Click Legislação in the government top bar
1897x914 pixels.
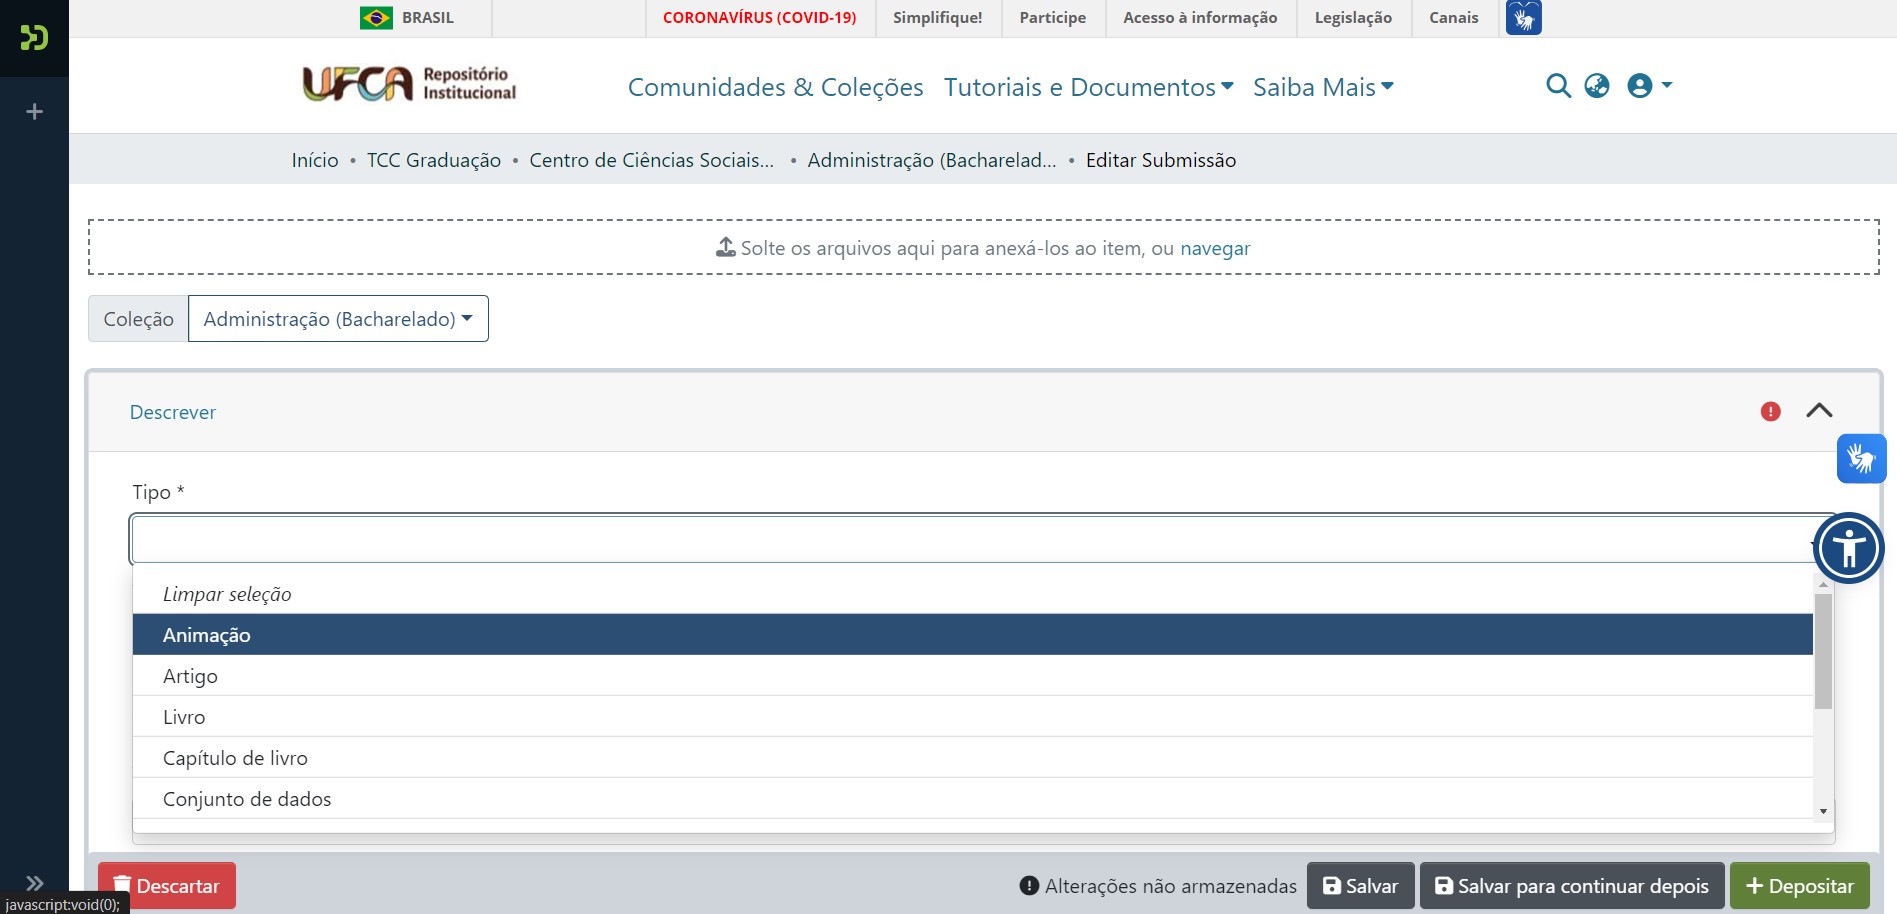(1352, 17)
